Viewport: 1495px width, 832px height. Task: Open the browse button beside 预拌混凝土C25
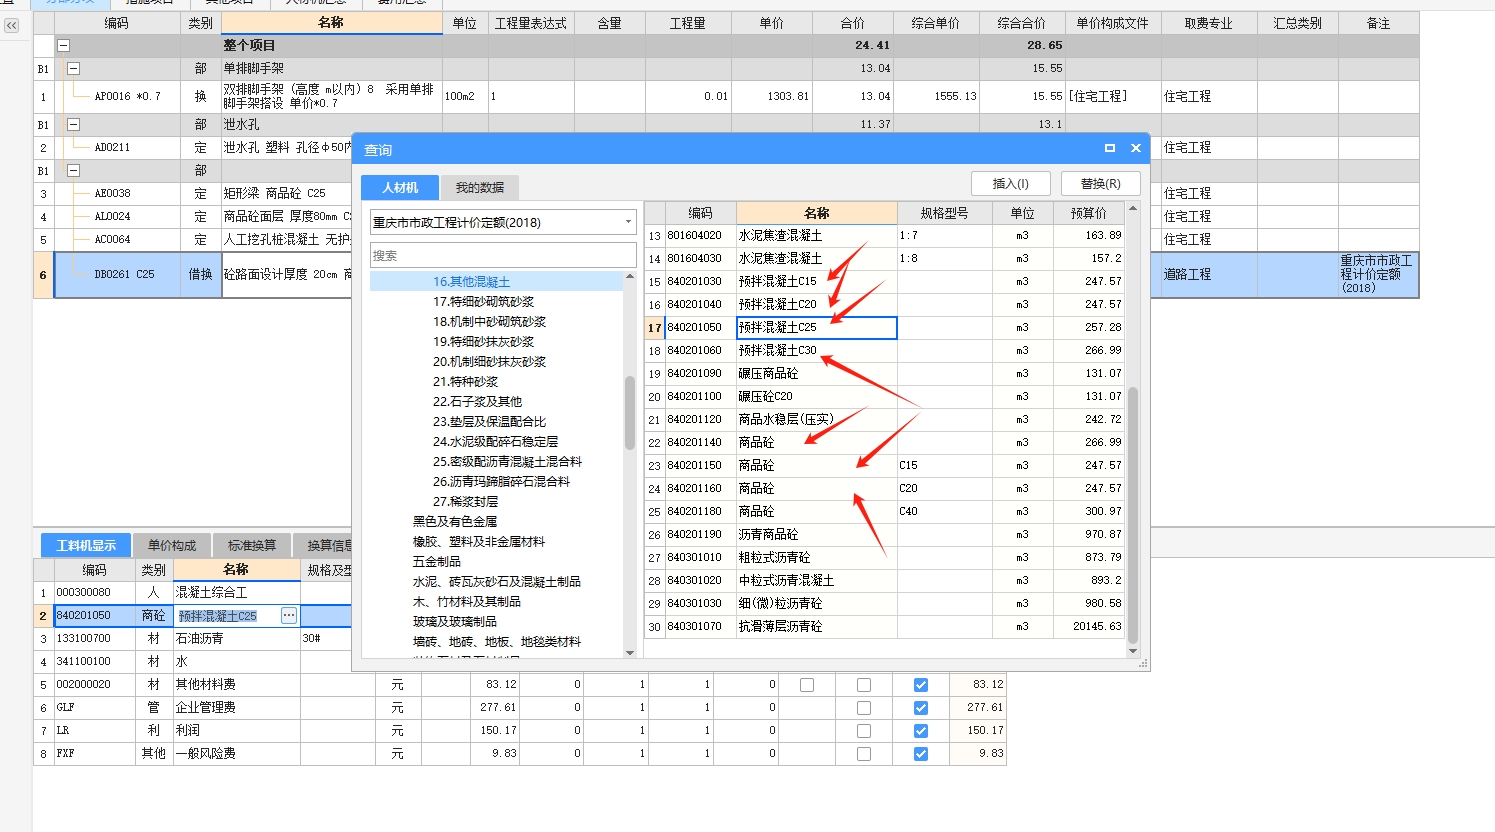[x=289, y=616]
